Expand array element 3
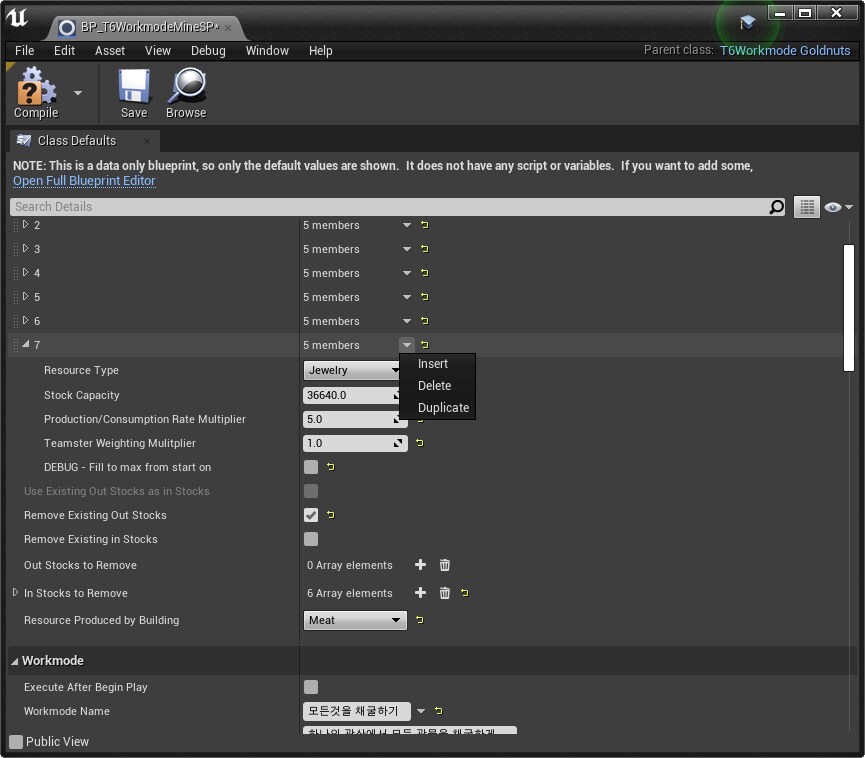 click(25, 248)
